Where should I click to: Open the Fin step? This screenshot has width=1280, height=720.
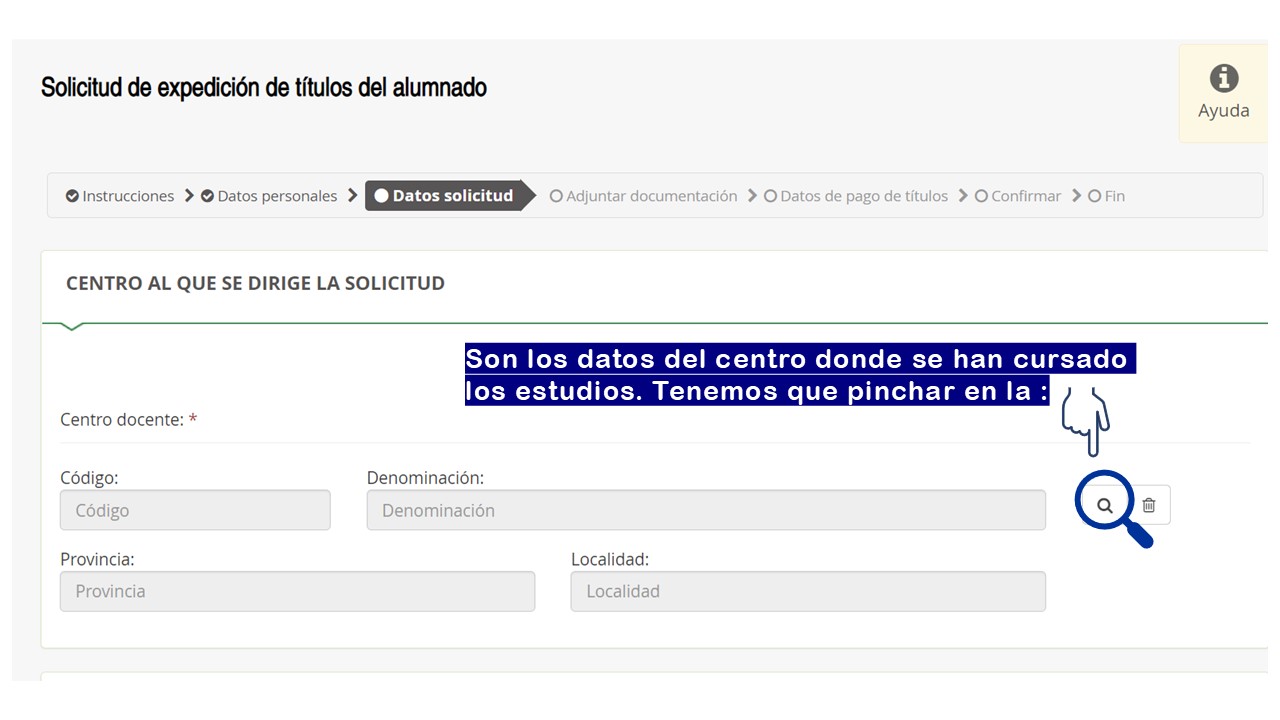click(1106, 196)
